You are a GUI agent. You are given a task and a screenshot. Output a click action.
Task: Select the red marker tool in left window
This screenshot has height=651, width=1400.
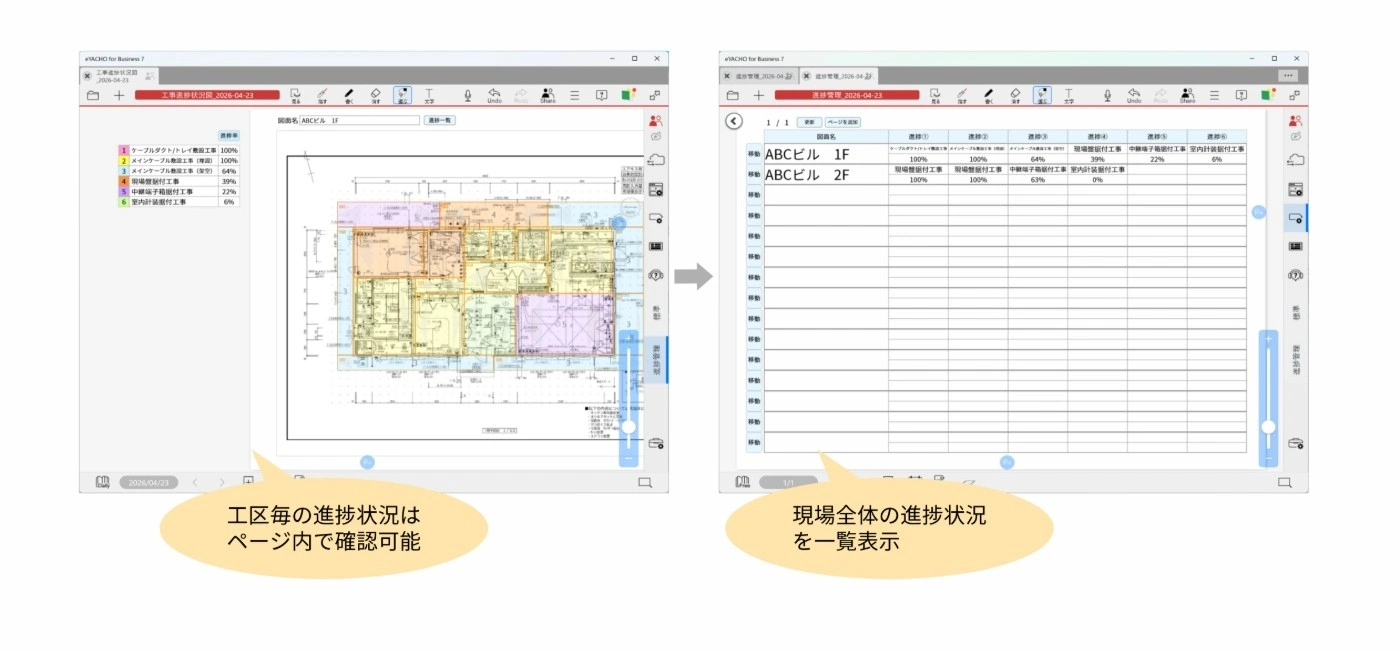[322, 95]
